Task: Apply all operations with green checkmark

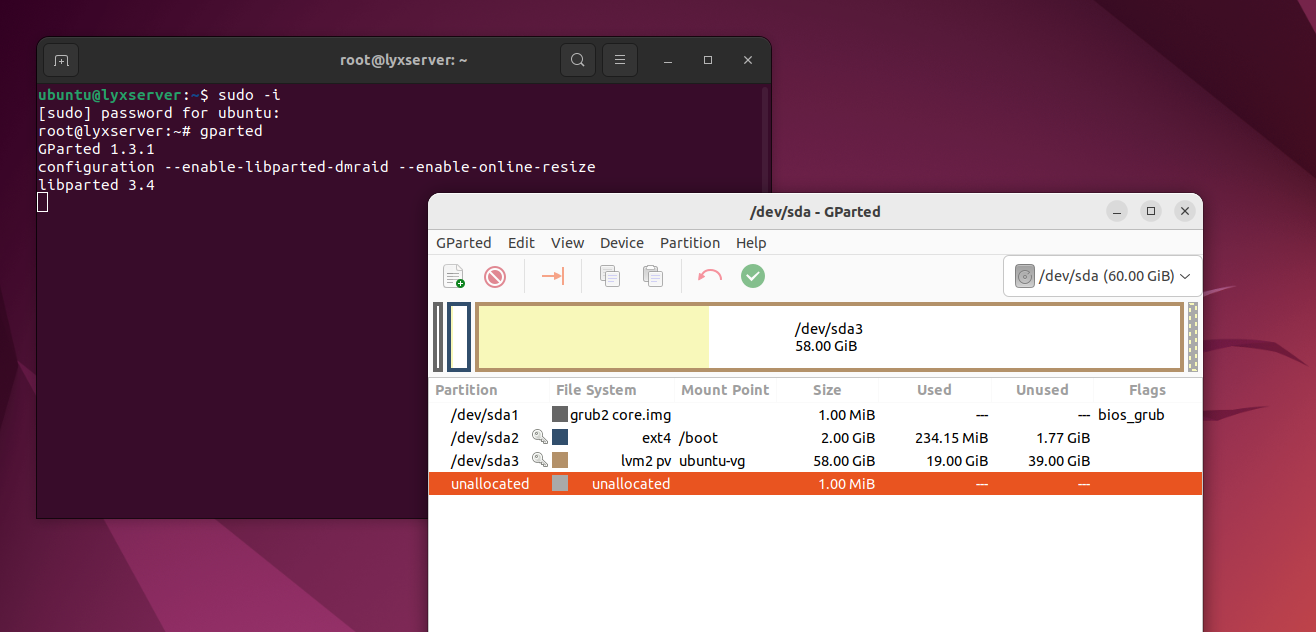Action: pos(753,276)
